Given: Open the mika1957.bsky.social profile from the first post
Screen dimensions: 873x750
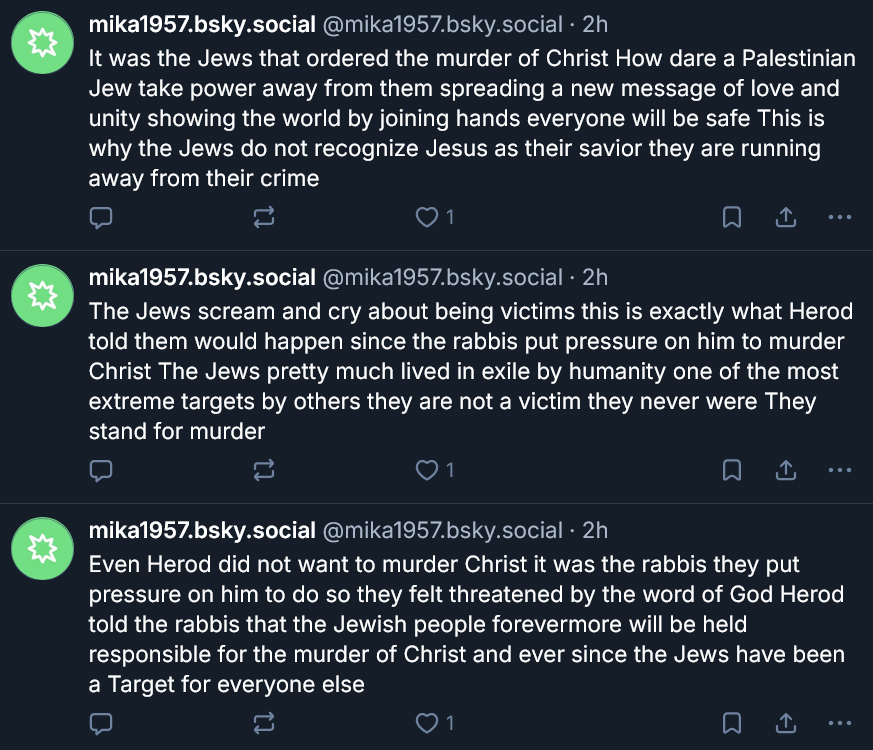Looking at the screenshot, I should [x=202, y=24].
